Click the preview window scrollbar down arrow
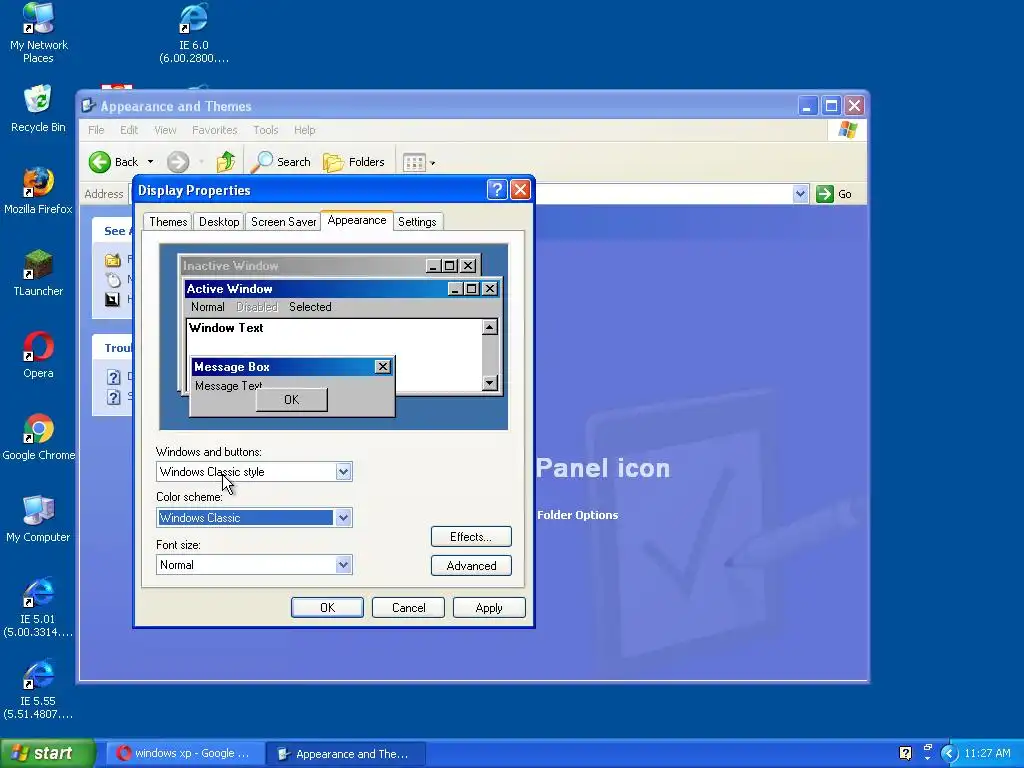The height and width of the screenshot is (768, 1024). [490, 383]
